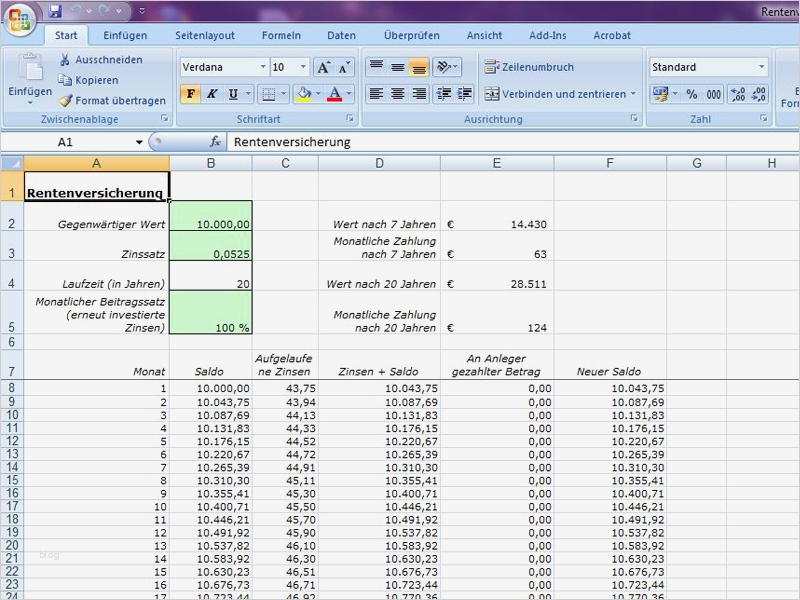The image size is (800, 600).
Task: Switch to the Formeln tab
Action: click(x=281, y=35)
